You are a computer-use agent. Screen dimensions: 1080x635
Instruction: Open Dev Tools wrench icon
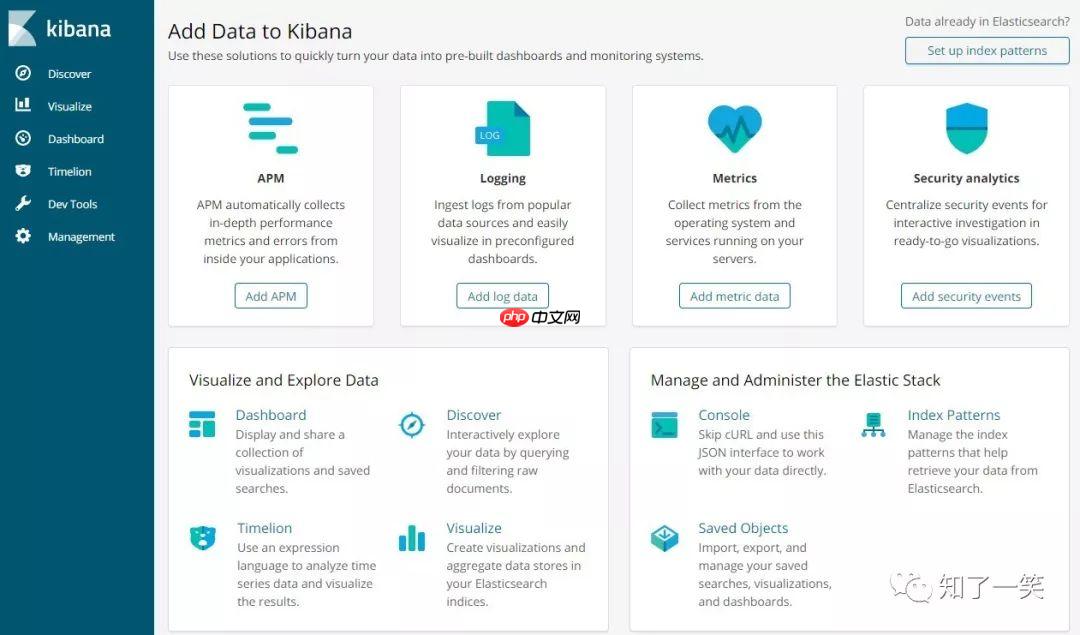pyautogui.click(x=23, y=204)
